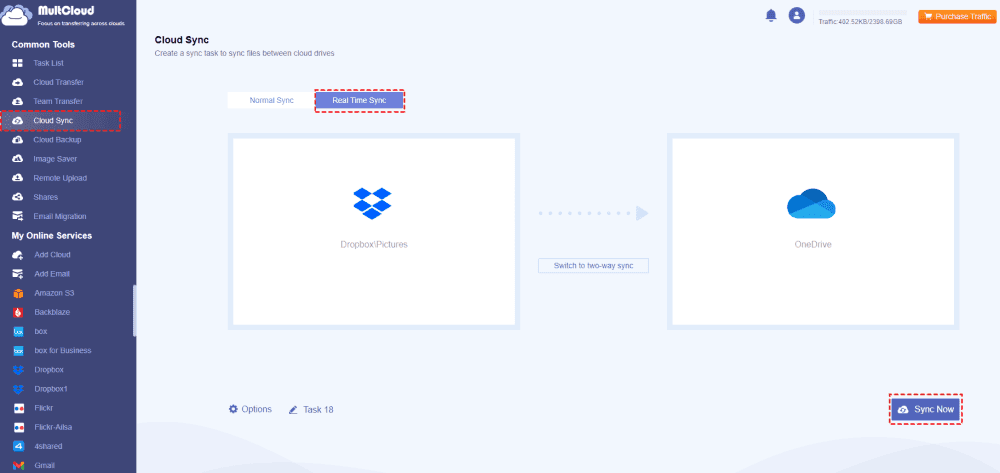Select the Real Time Sync tab
1000x473 pixels.
click(359, 100)
